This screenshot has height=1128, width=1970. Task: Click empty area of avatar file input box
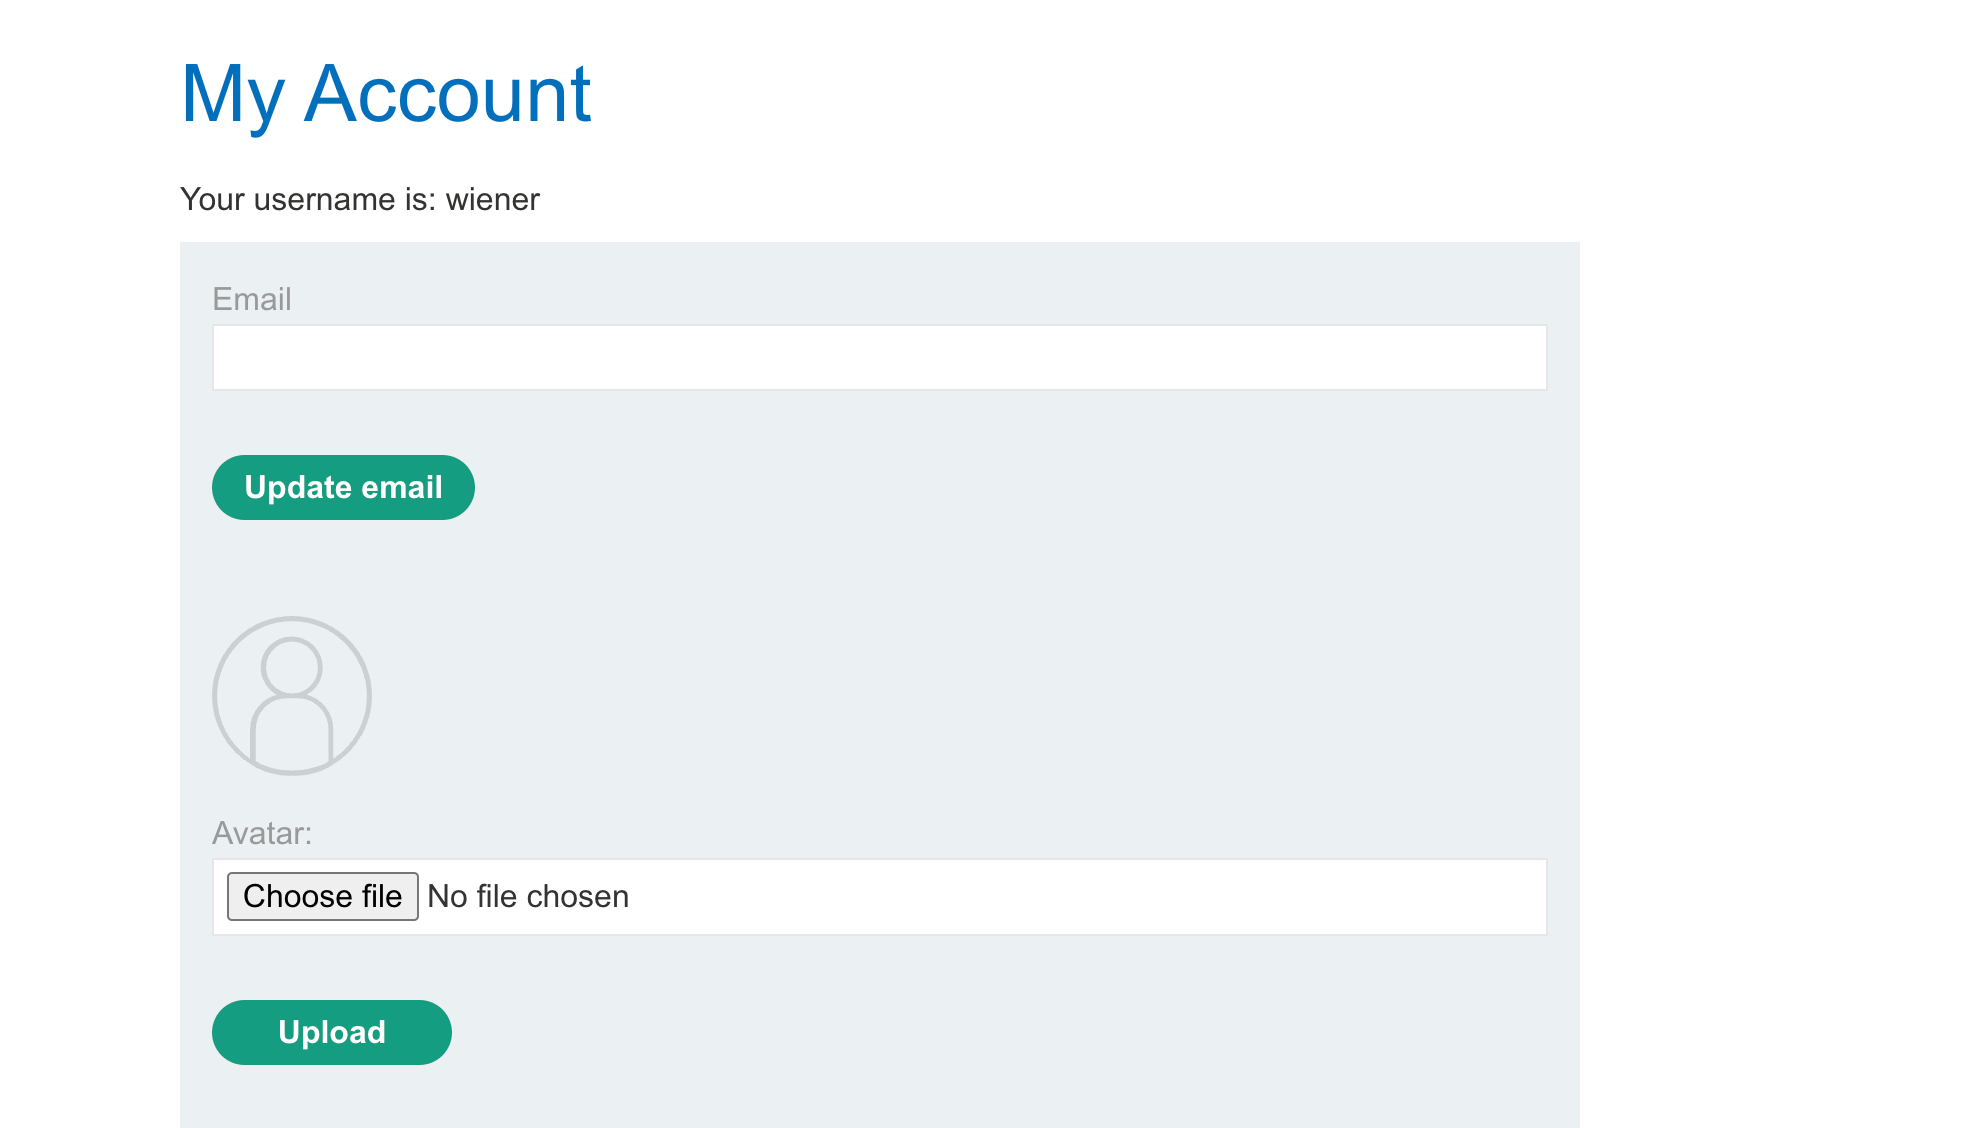click(x=1080, y=897)
